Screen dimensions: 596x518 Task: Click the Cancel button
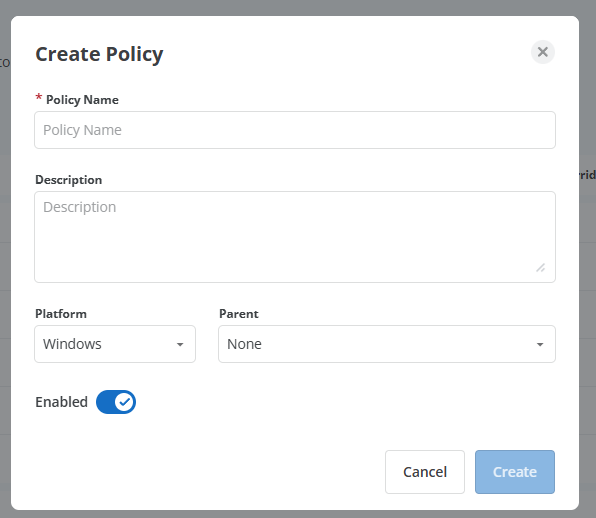point(425,472)
